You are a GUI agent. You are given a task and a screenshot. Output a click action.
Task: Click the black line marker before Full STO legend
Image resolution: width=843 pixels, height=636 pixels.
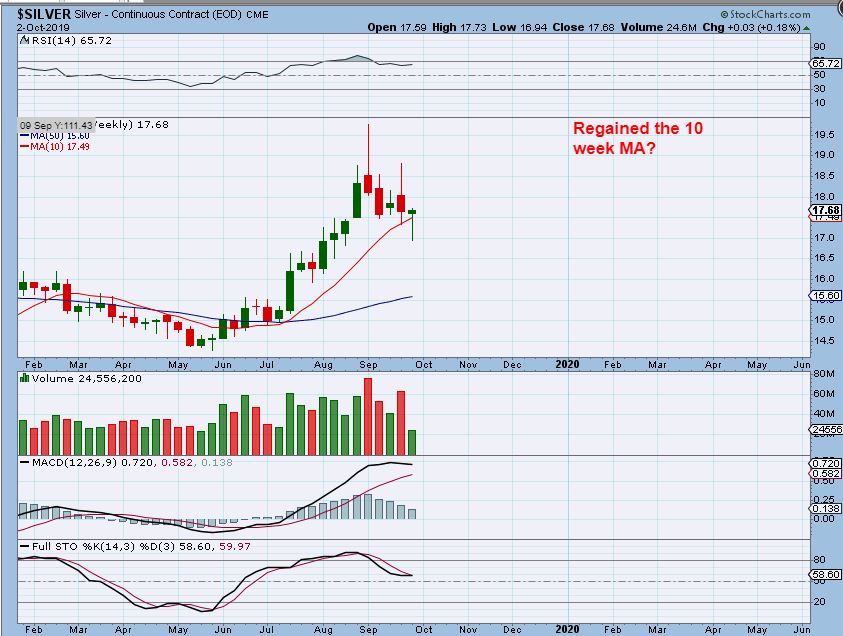(24, 546)
